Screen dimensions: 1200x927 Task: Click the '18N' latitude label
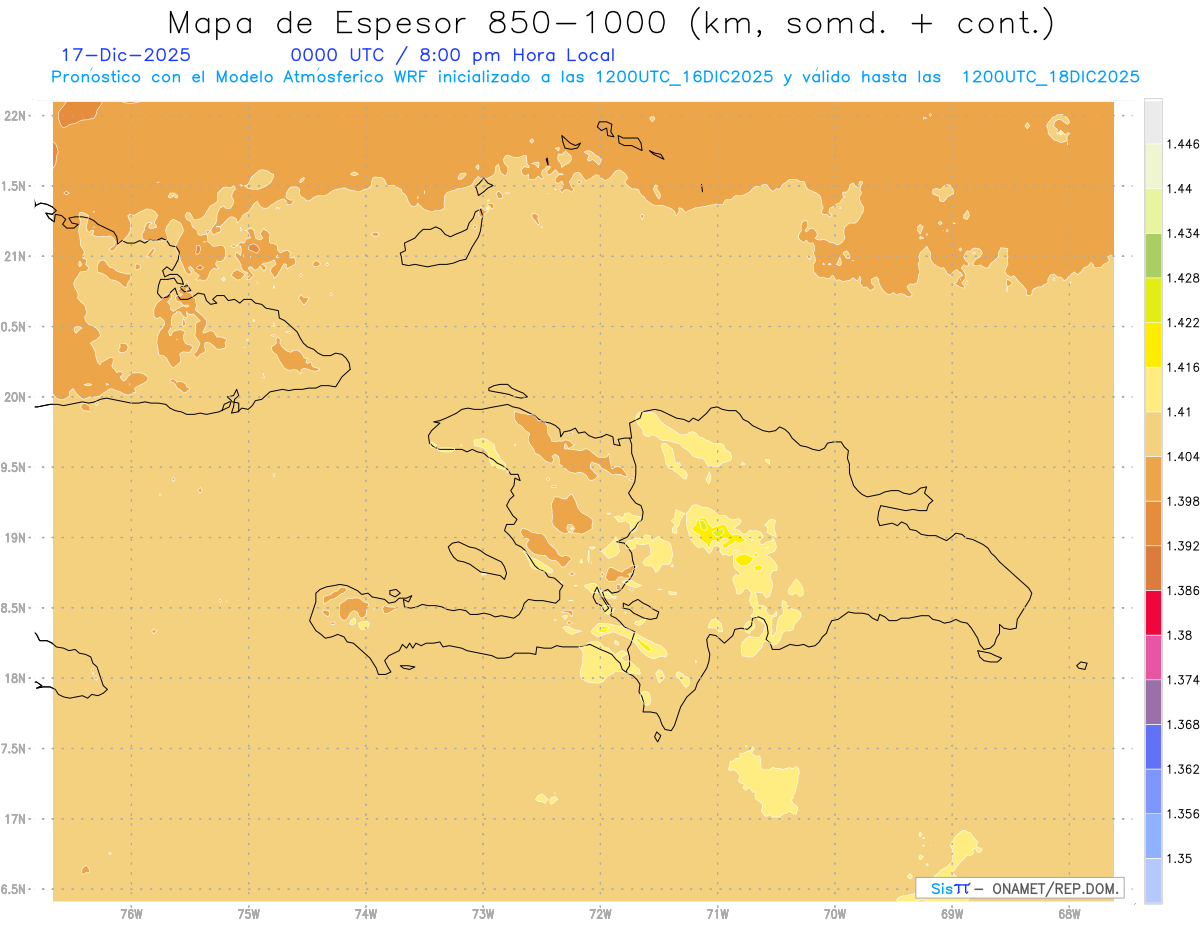pyautogui.click(x=15, y=679)
